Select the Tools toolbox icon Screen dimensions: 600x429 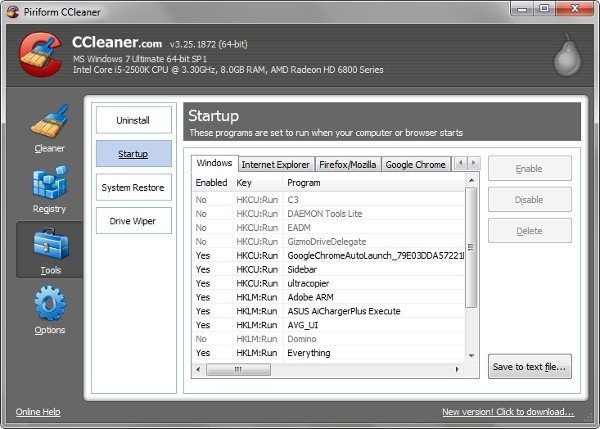coord(51,244)
